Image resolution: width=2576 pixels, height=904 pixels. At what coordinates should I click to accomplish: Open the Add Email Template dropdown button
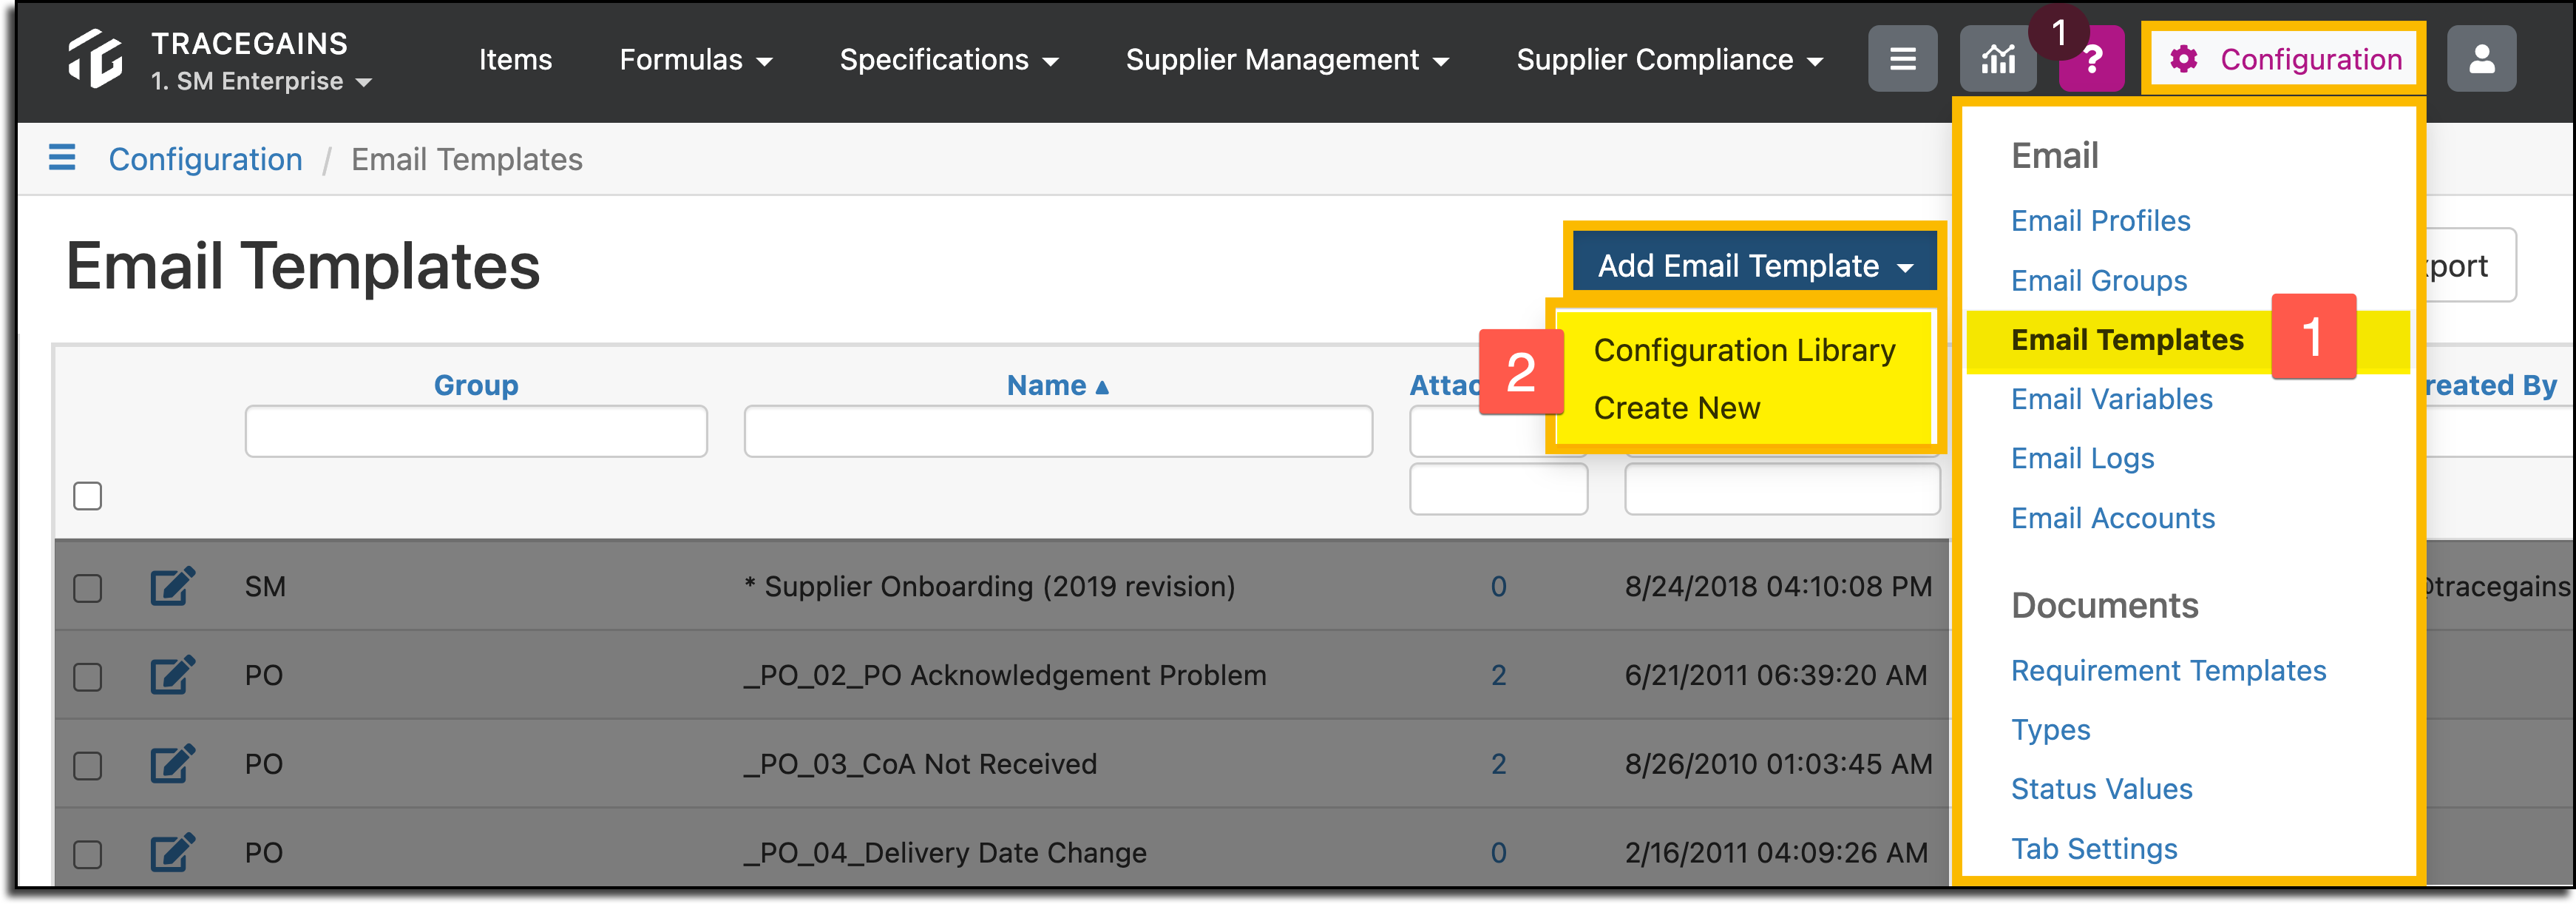1755,265
